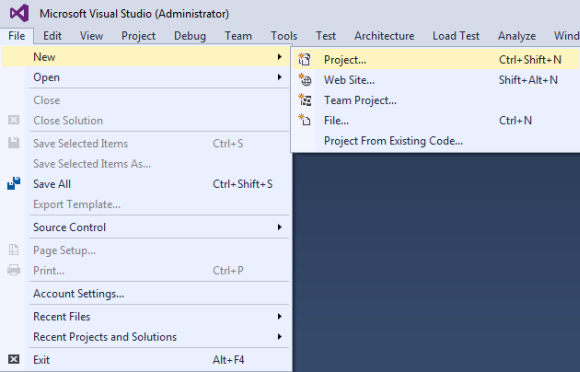
Task: Click the Print printer icon
Action: [14, 270]
